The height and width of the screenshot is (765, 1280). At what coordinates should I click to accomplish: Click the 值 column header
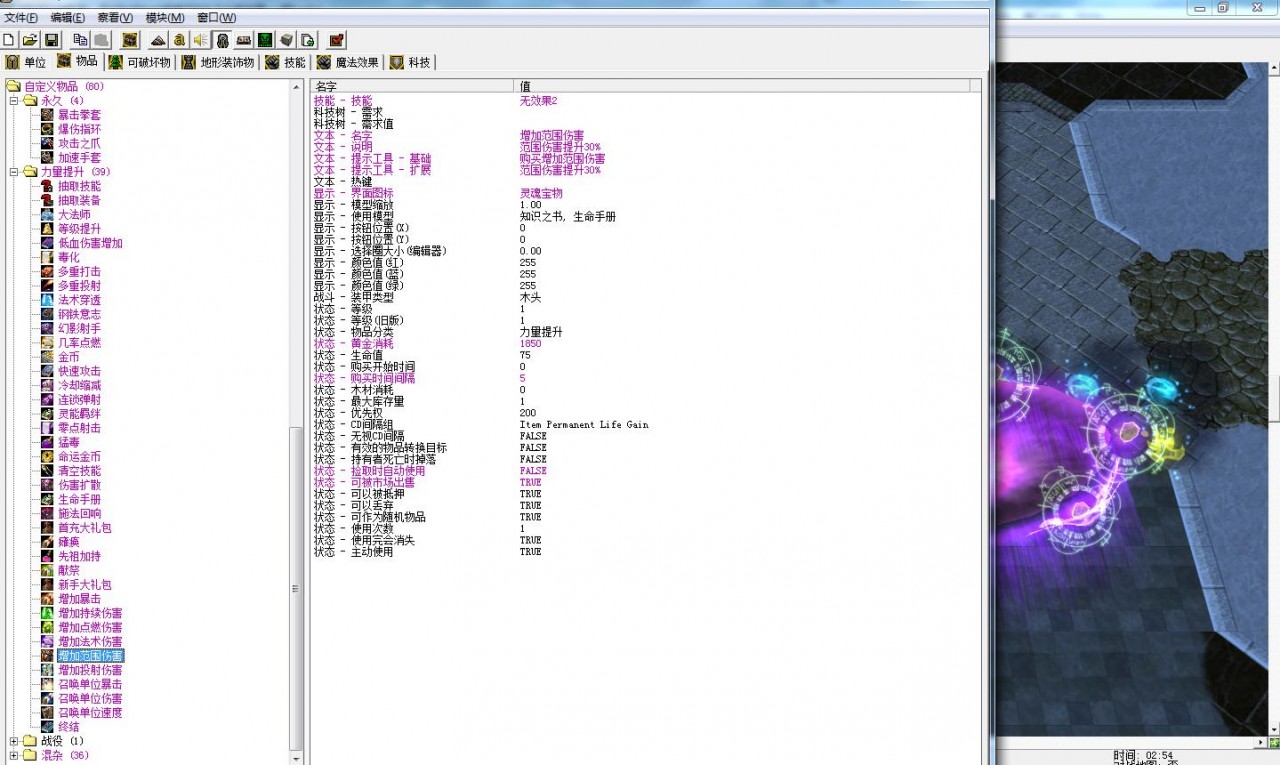tap(742, 87)
